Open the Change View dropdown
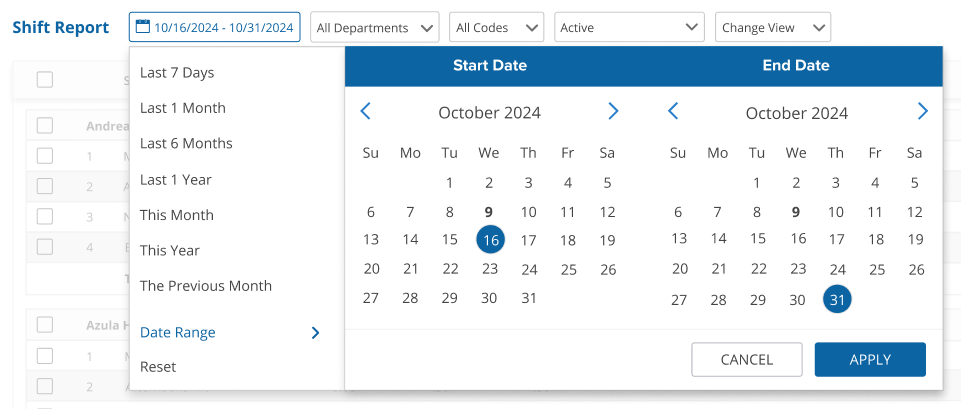This screenshot has width=961, height=409. point(773,28)
